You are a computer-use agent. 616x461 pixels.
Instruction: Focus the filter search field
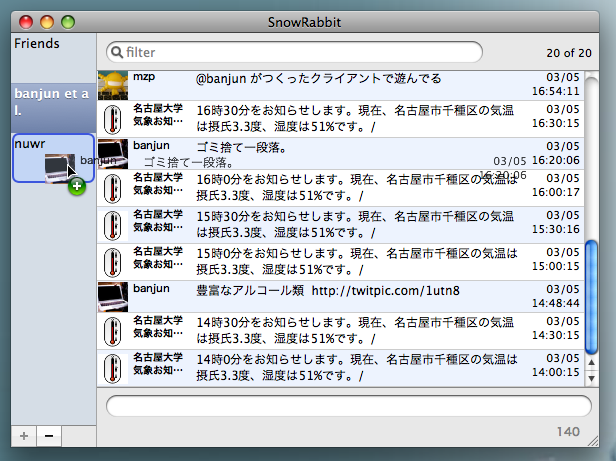point(294,52)
